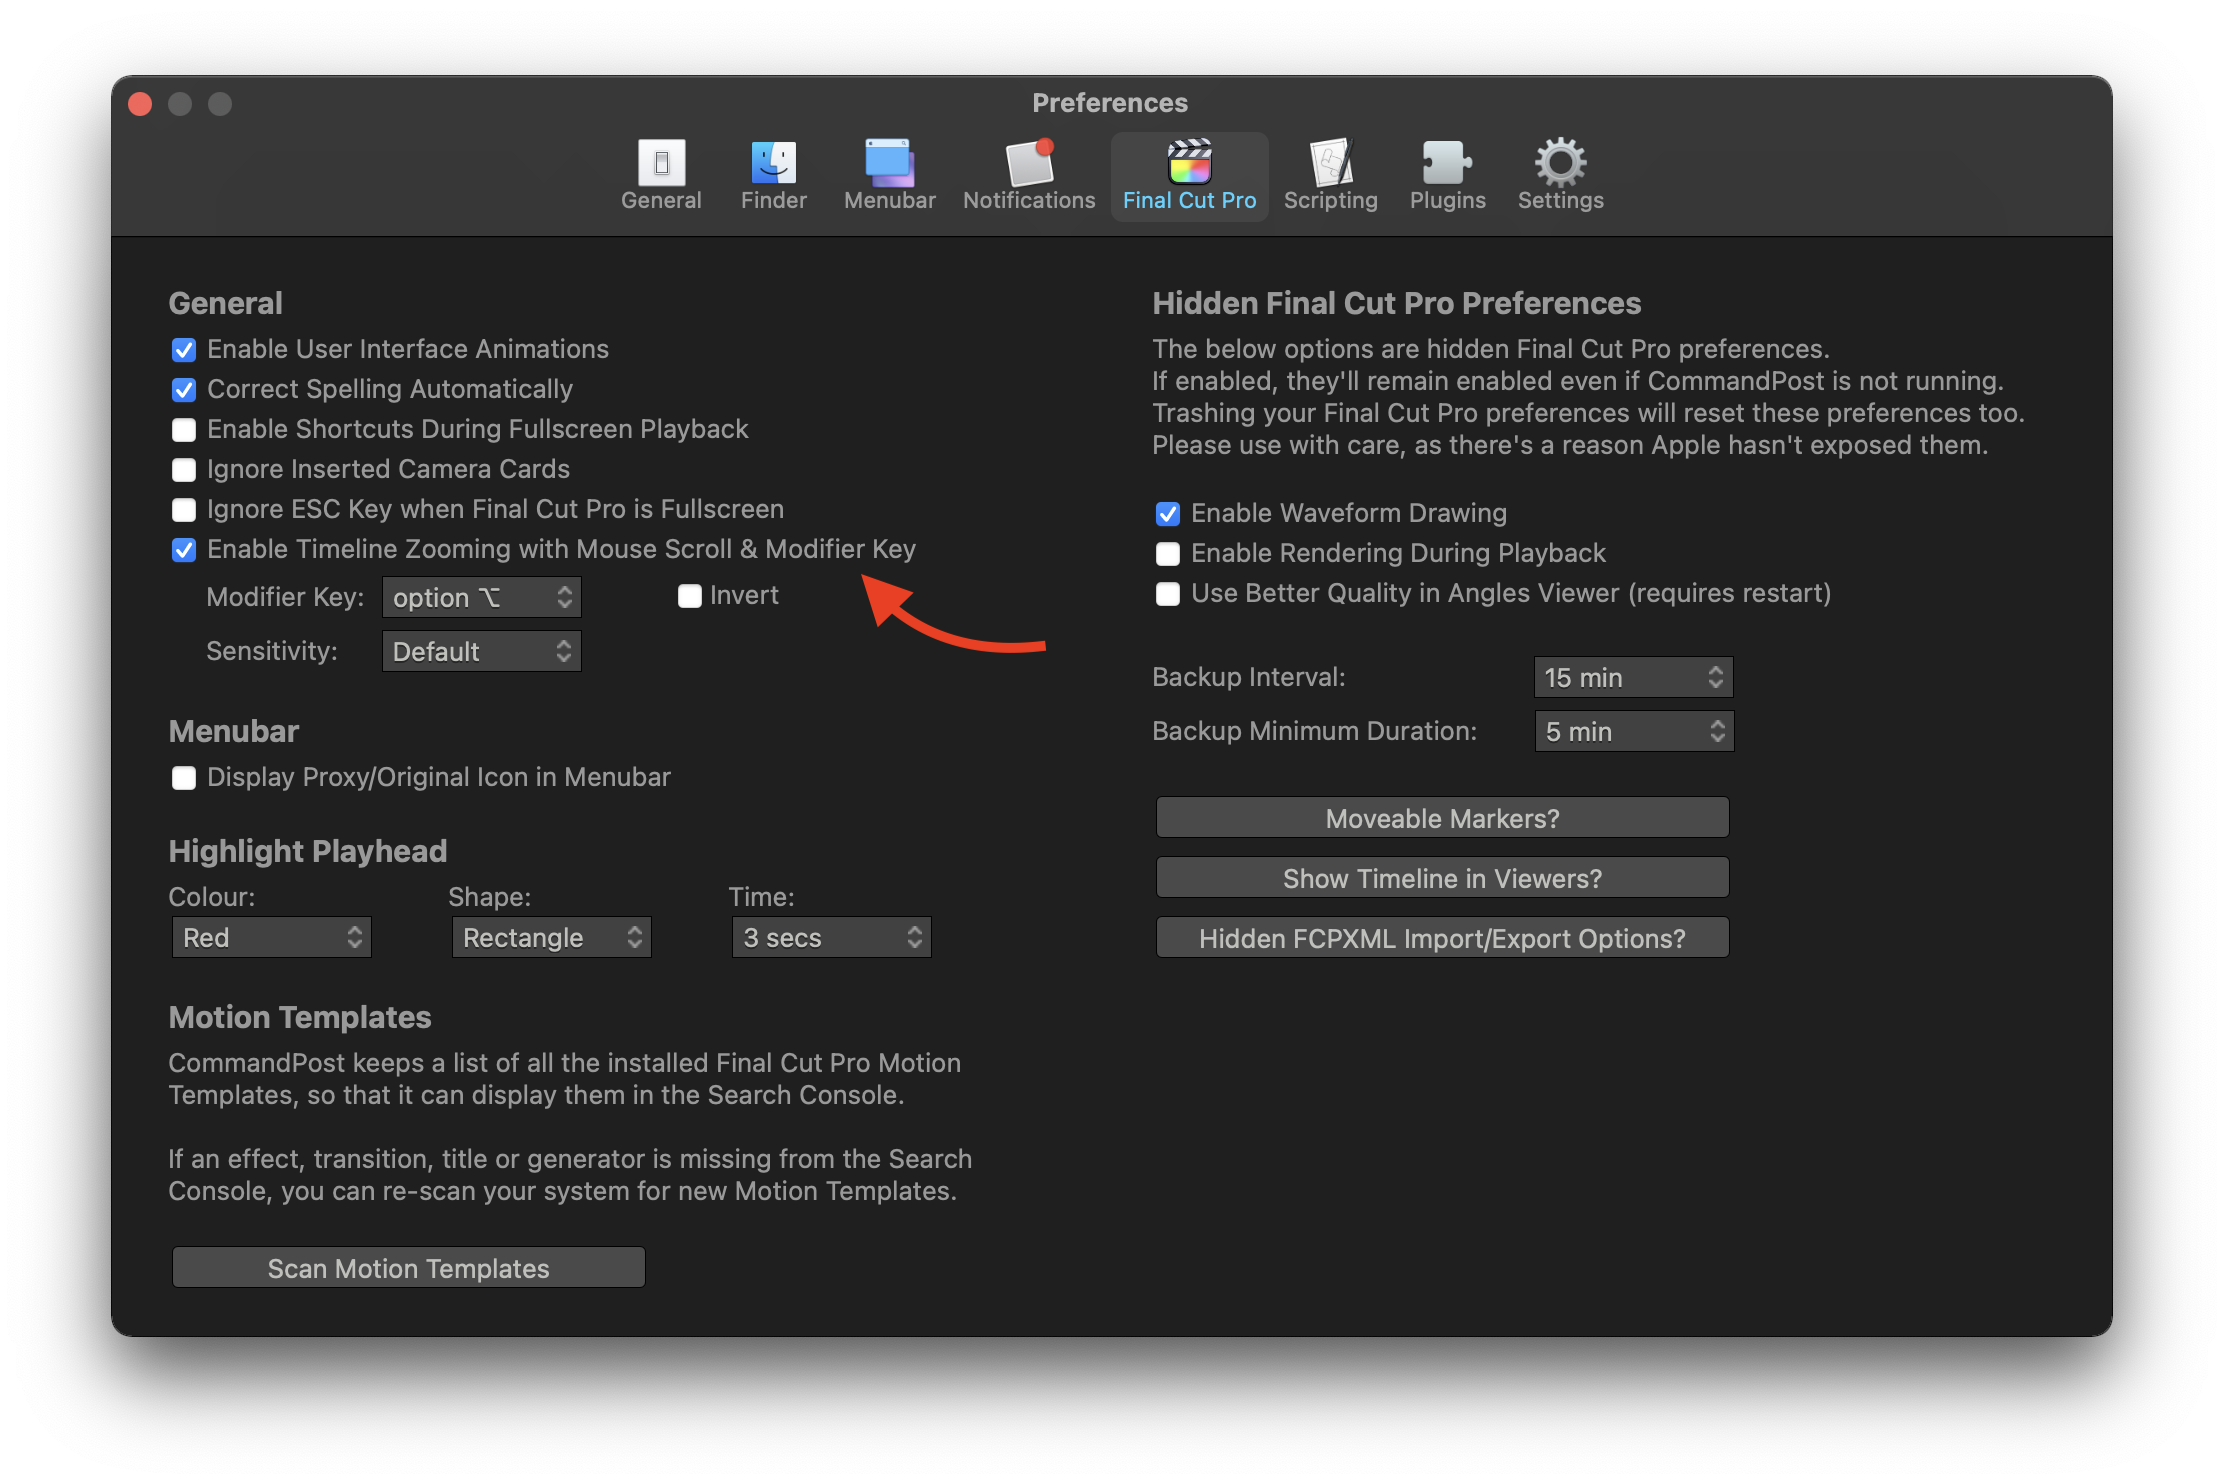Click the Notifications toolbar icon
The image size is (2224, 1484).
pyautogui.click(x=1029, y=164)
